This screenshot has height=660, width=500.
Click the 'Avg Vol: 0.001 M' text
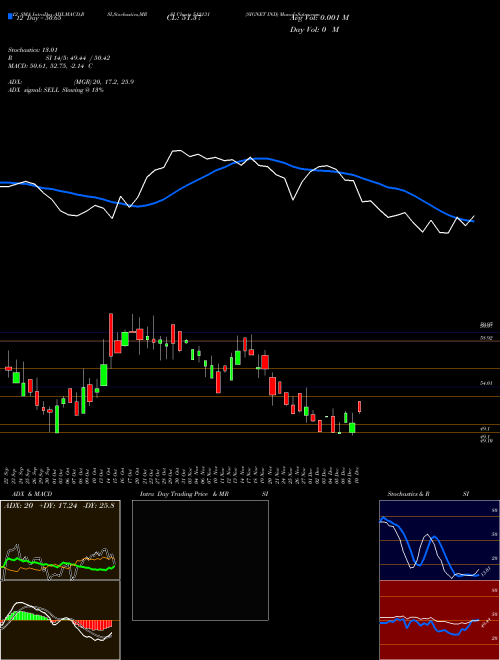pos(319,18)
